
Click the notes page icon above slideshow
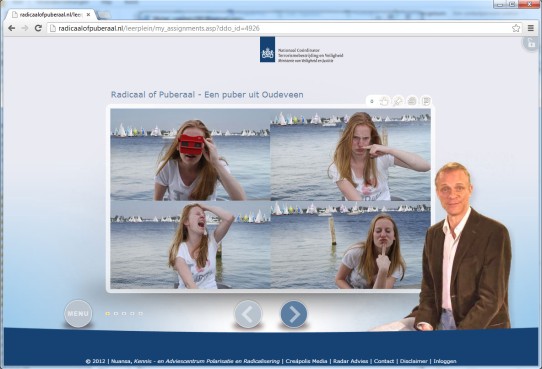tap(426, 101)
